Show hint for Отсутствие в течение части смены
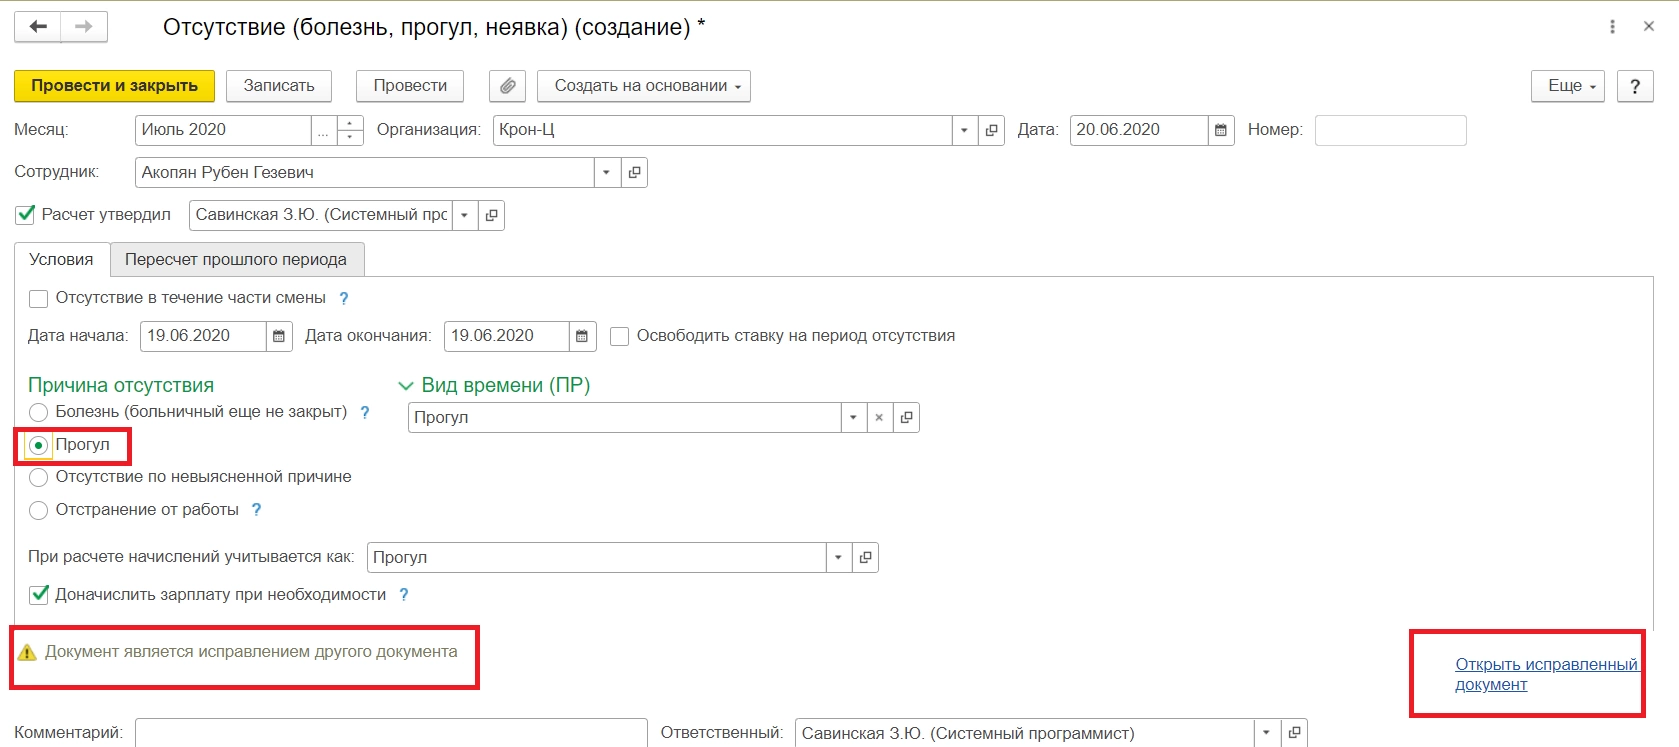The image size is (1679, 747). coord(344,298)
